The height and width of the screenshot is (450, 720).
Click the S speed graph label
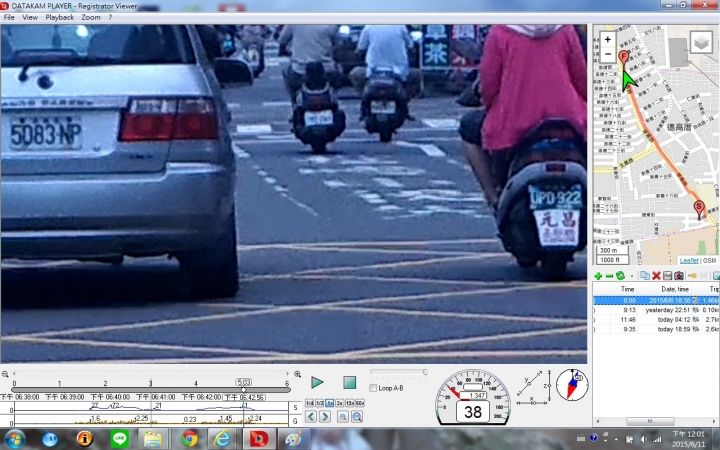point(295,407)
